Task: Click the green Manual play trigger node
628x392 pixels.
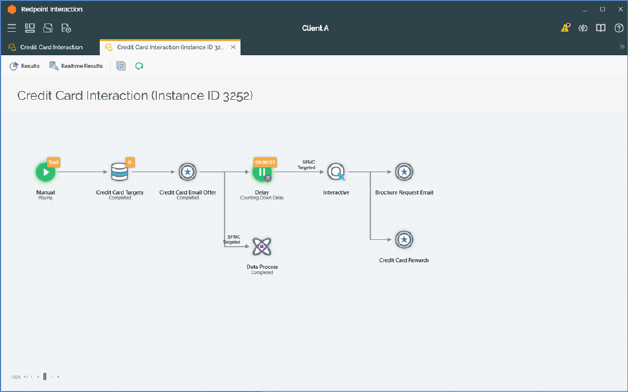Action: coord(45,172)
